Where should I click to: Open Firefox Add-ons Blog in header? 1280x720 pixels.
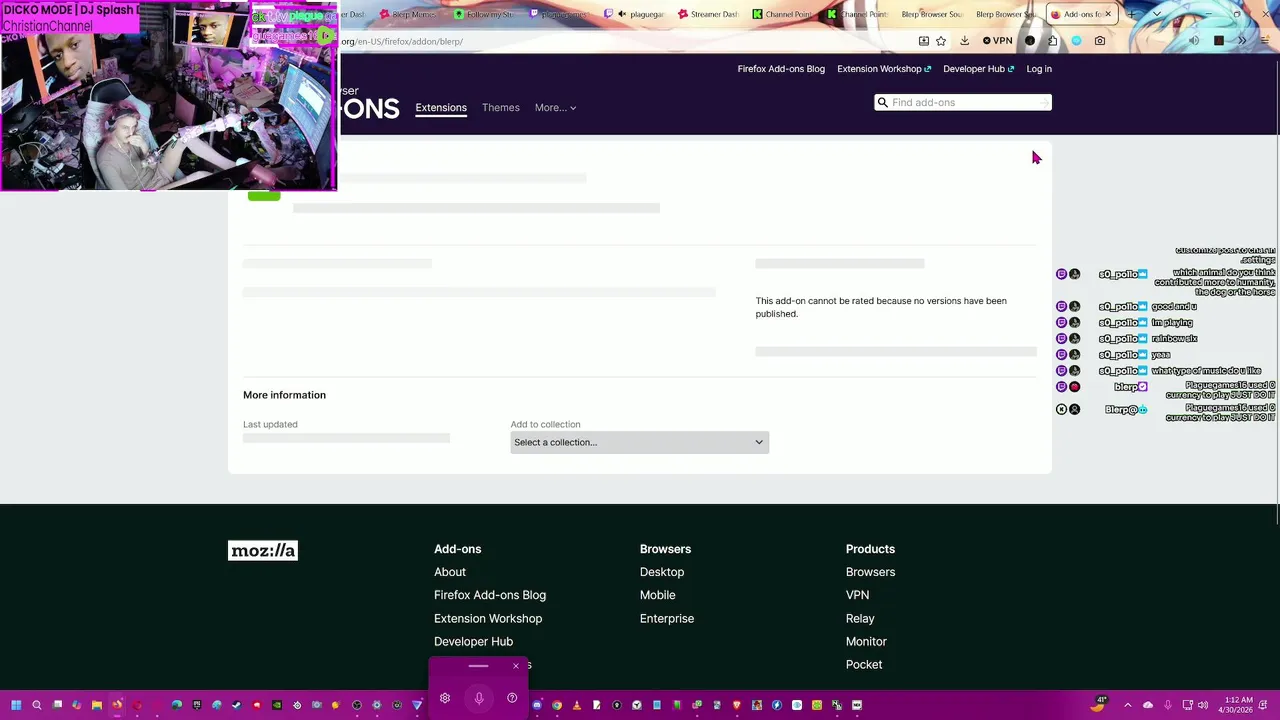781,69
